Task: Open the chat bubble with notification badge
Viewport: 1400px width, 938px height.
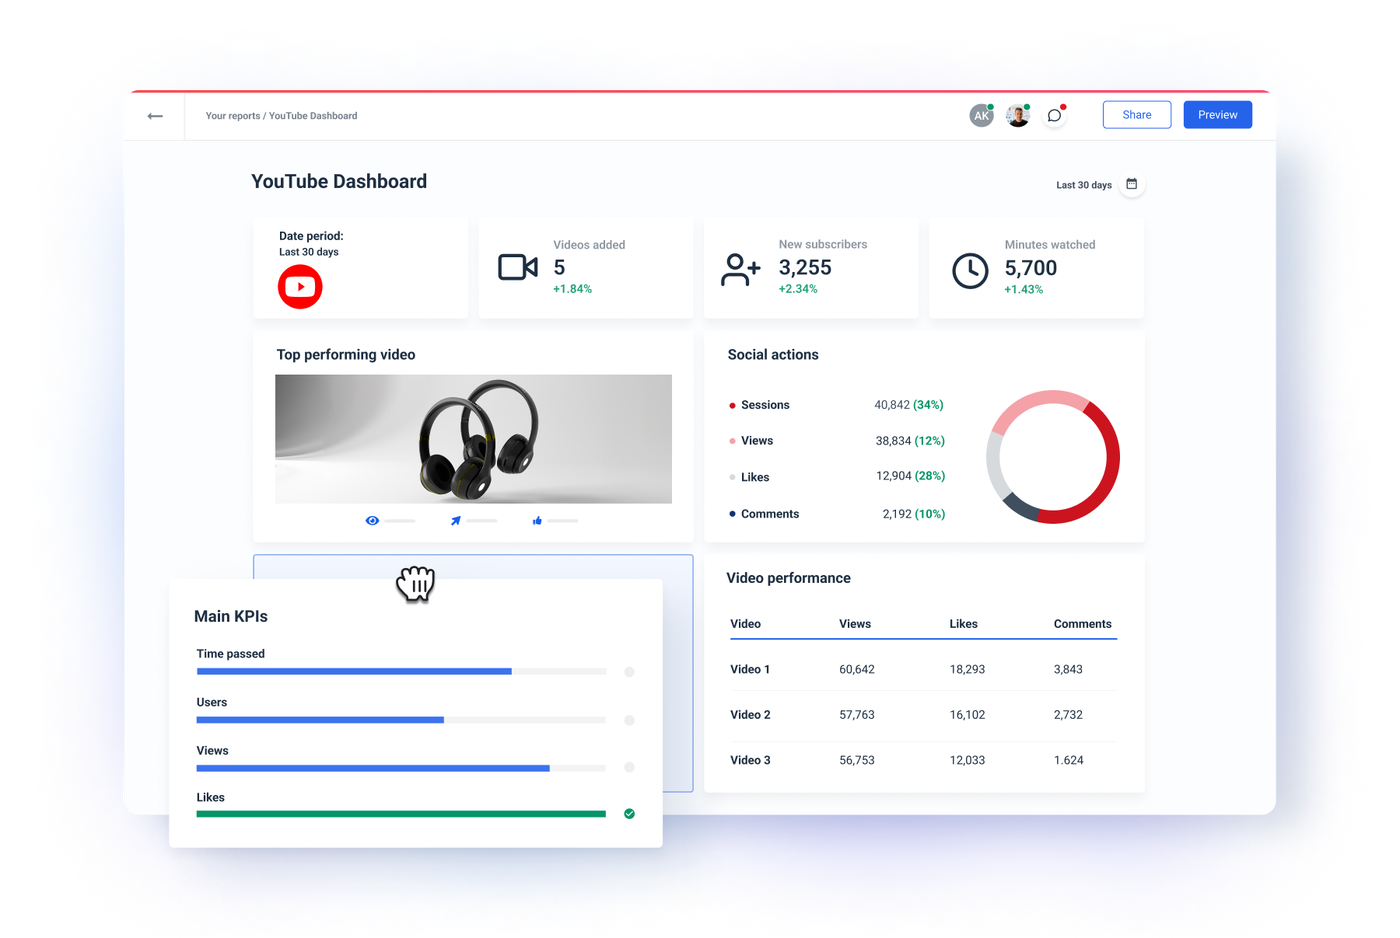Action: click(1054, 115)
